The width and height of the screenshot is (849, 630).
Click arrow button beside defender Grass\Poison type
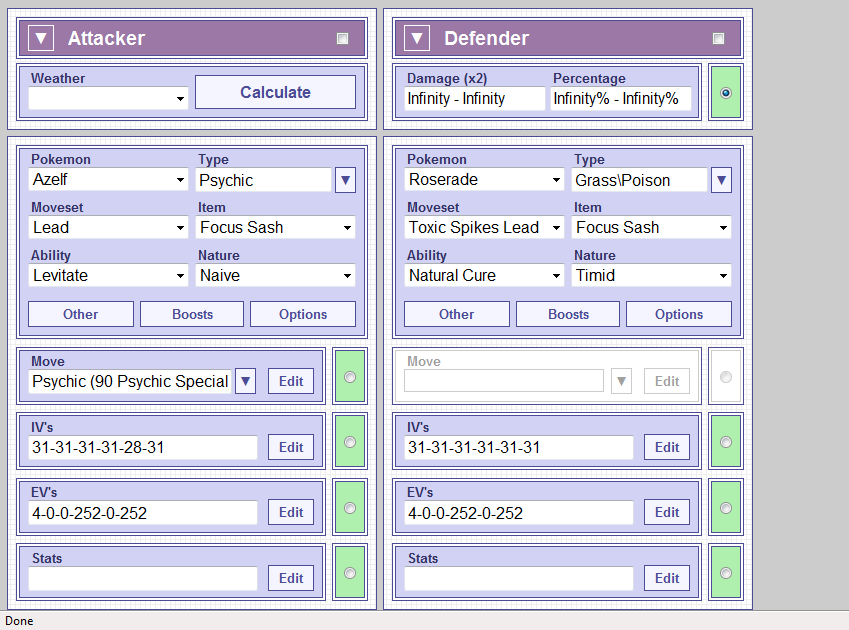click(x=721, y=180)
